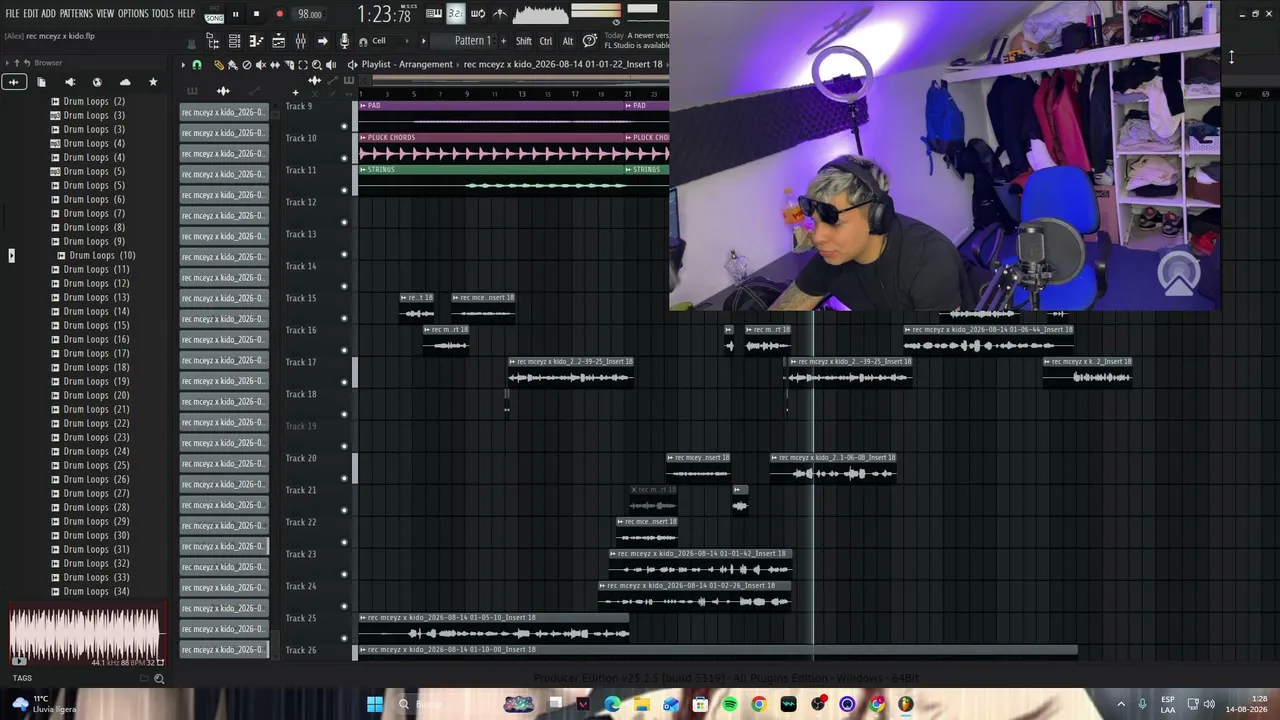
Task: Select the Playback speaker tool
Action: [x=331, y=65]
